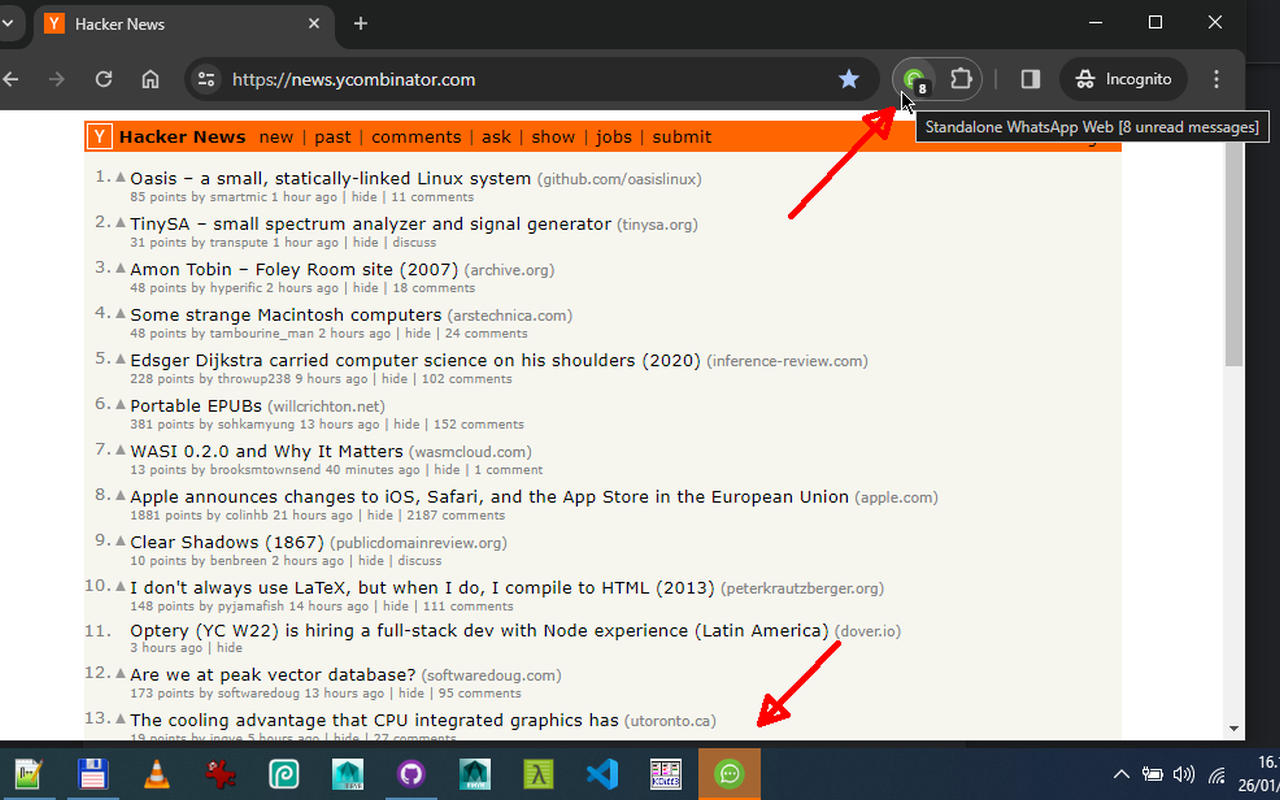Open the 'past' nav link

click(x=333, y=137)
